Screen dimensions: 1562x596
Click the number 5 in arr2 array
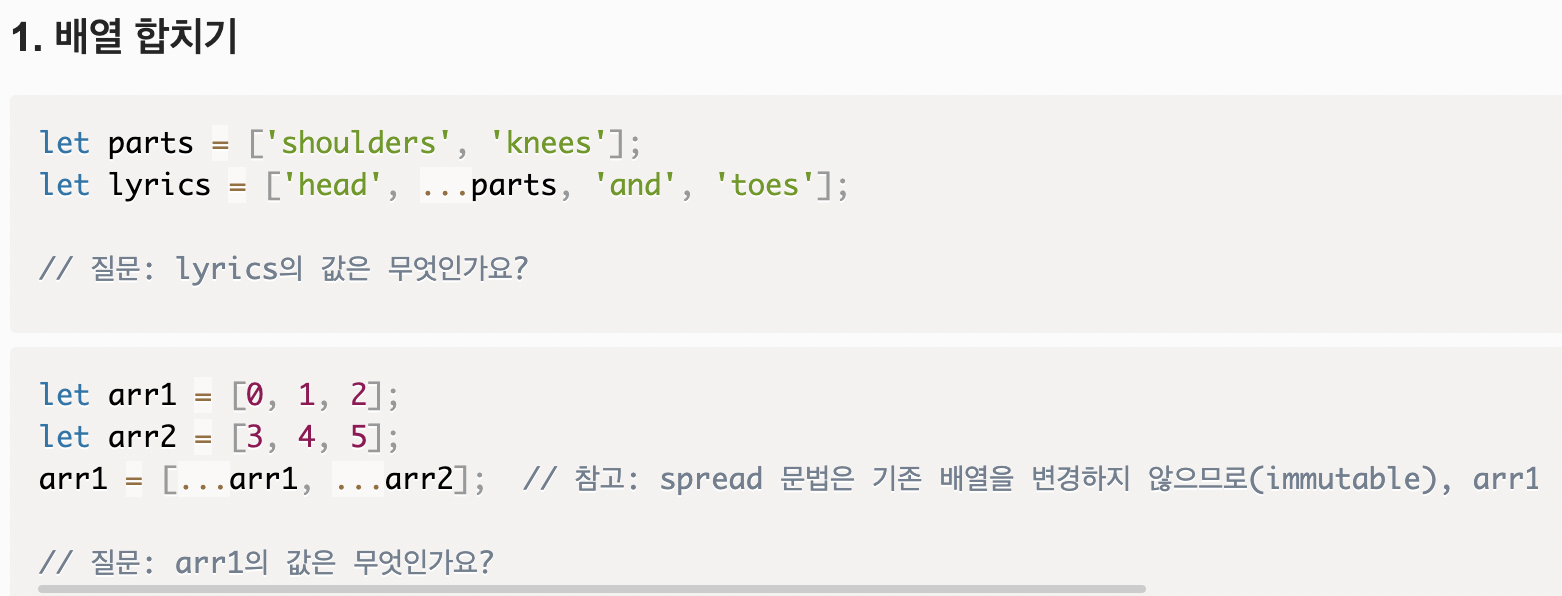[359, 437]
